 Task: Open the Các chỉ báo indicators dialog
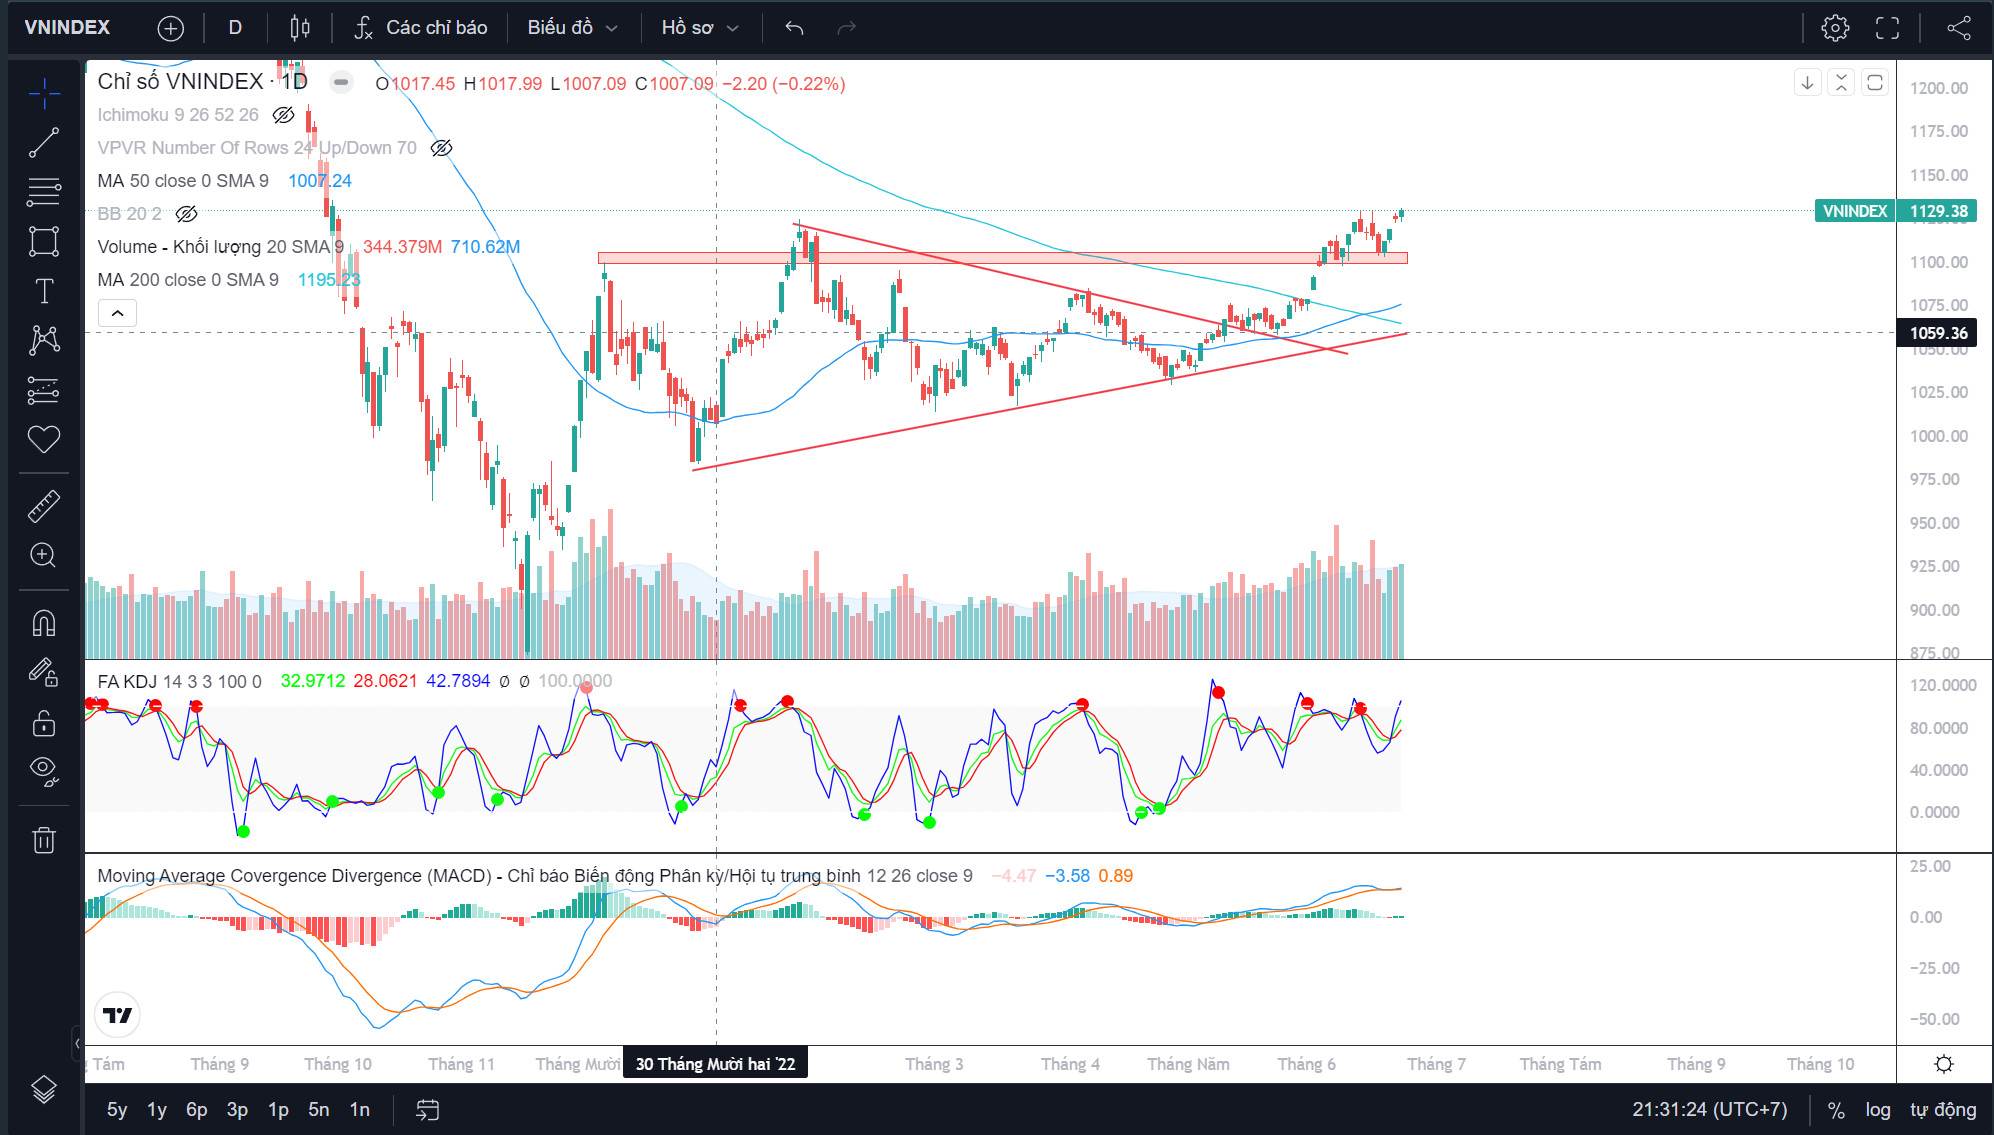pos(421,28)
